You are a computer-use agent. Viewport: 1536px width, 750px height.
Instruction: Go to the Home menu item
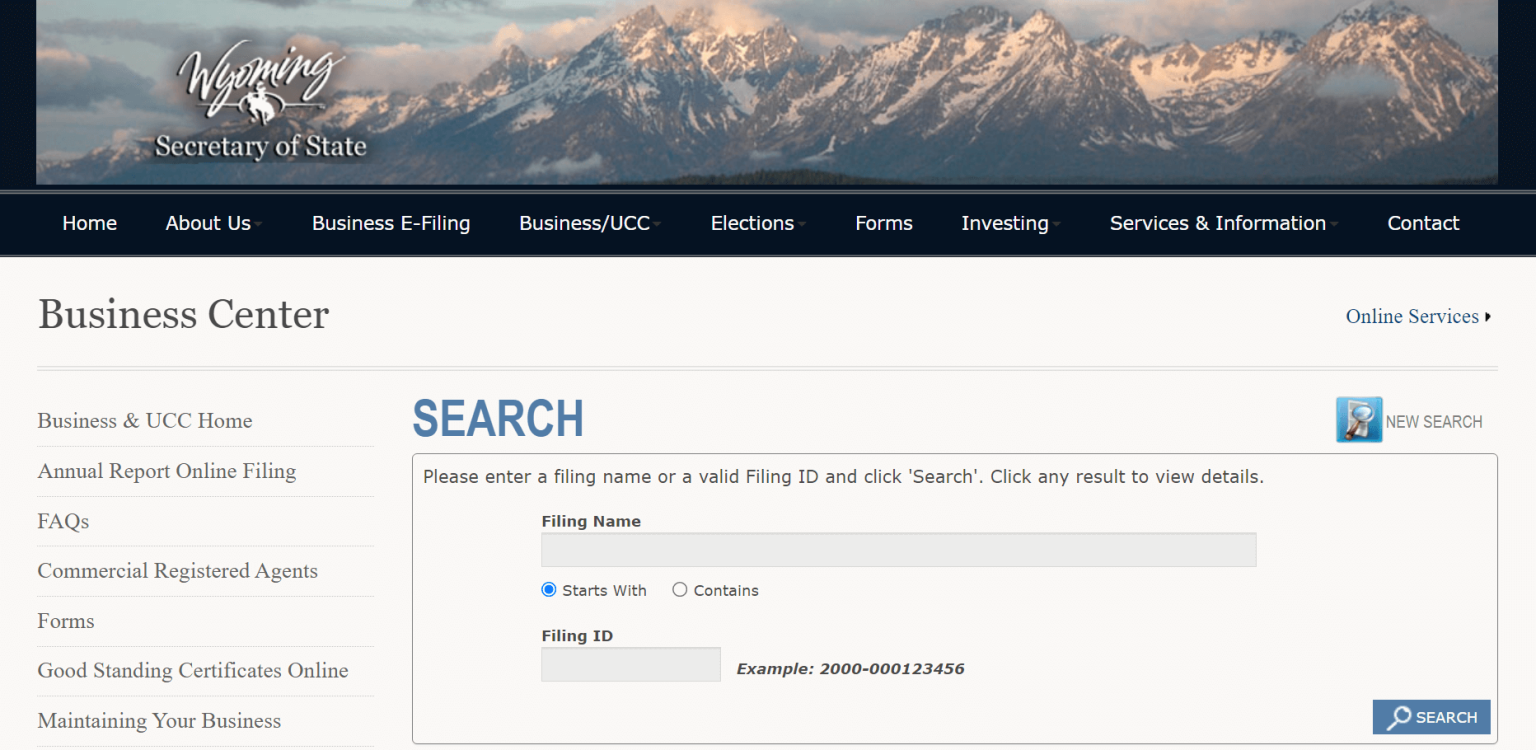(x=90, y=224)
